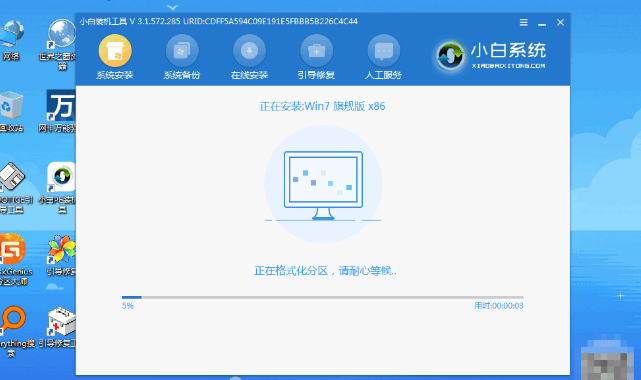Open the hamburger menu in title bar
Viewport: 641px width, 380px height.
click(x=524, y=22)
